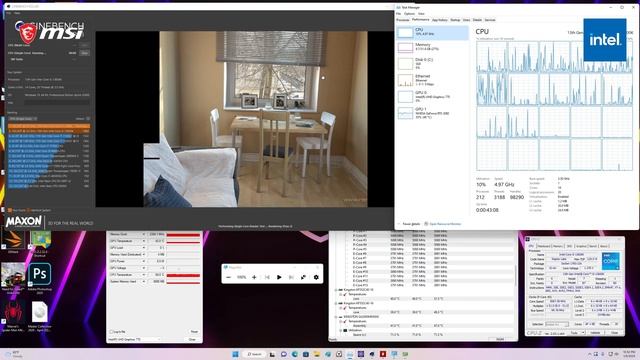Switch to Task Manager Details tab
Image resolution: width=640 pixels, height=360 pixels.
477,20
